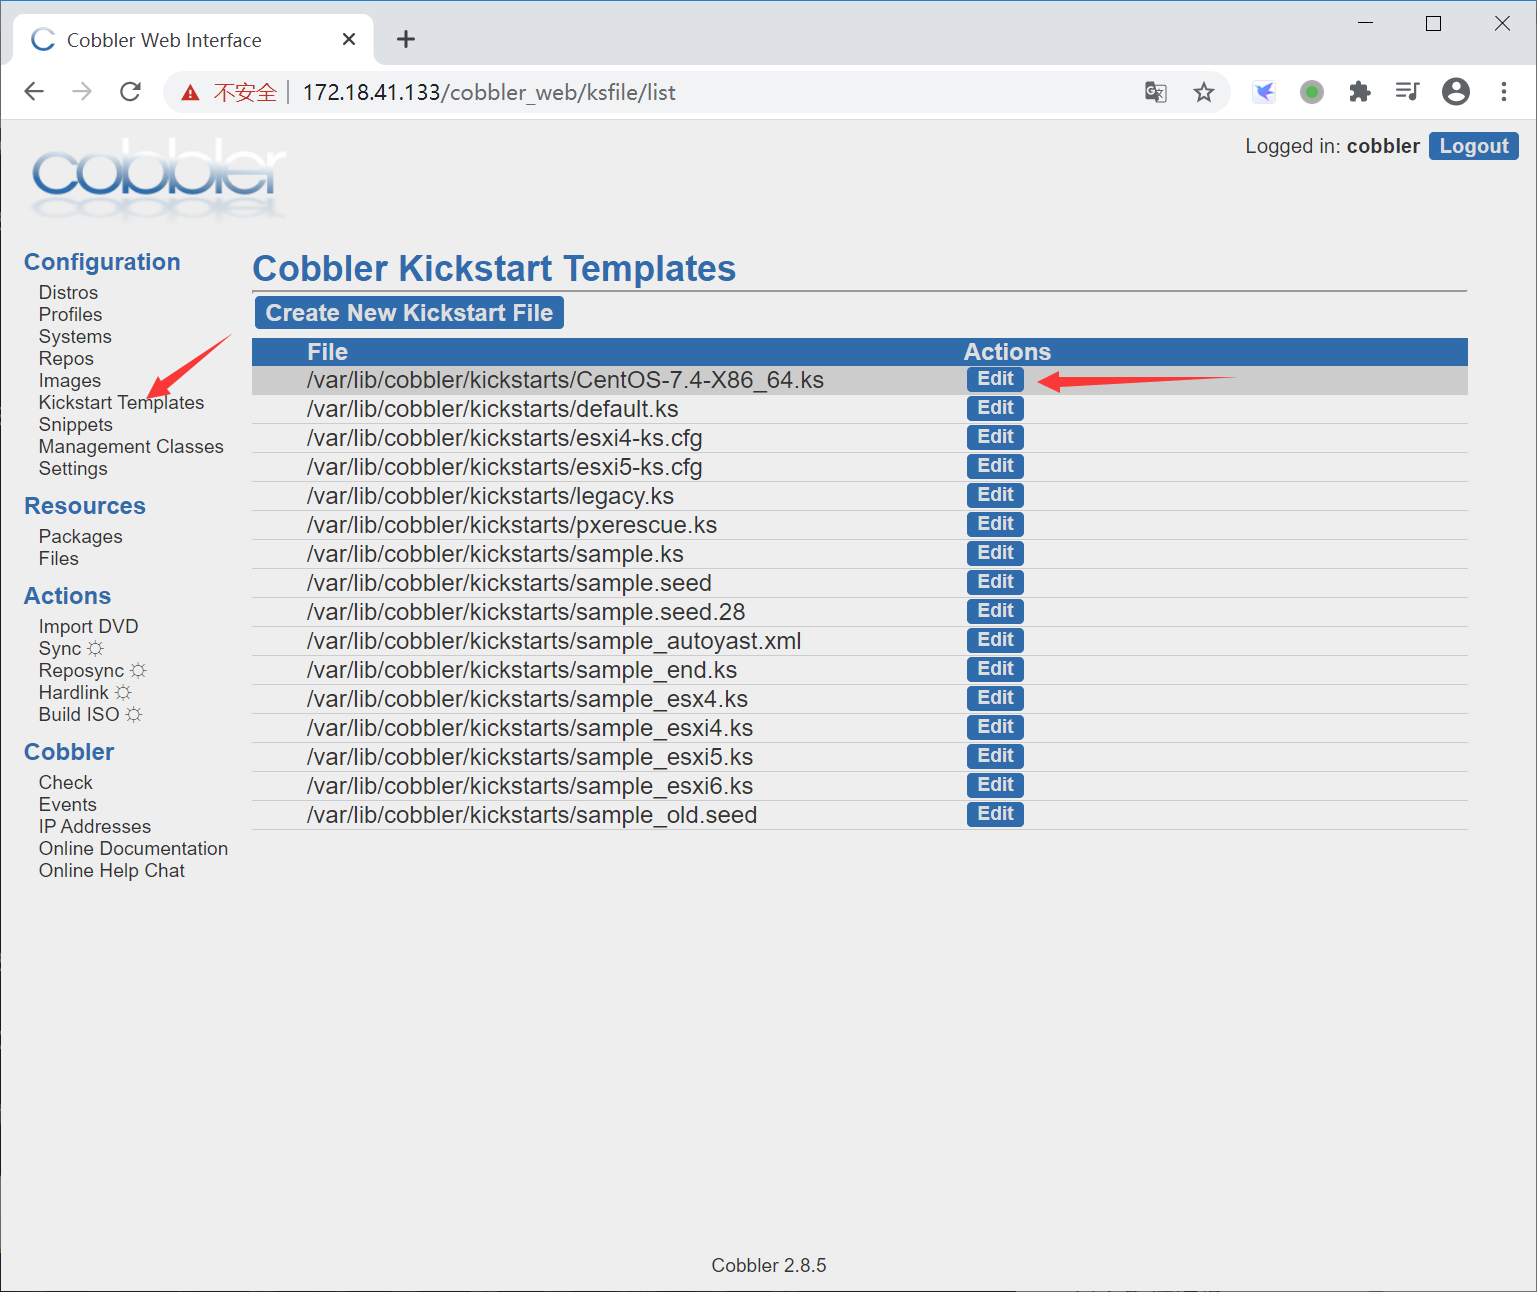Edit the sample.seed.28 file
1537x1292 pixels.
[x=995, y=611]
